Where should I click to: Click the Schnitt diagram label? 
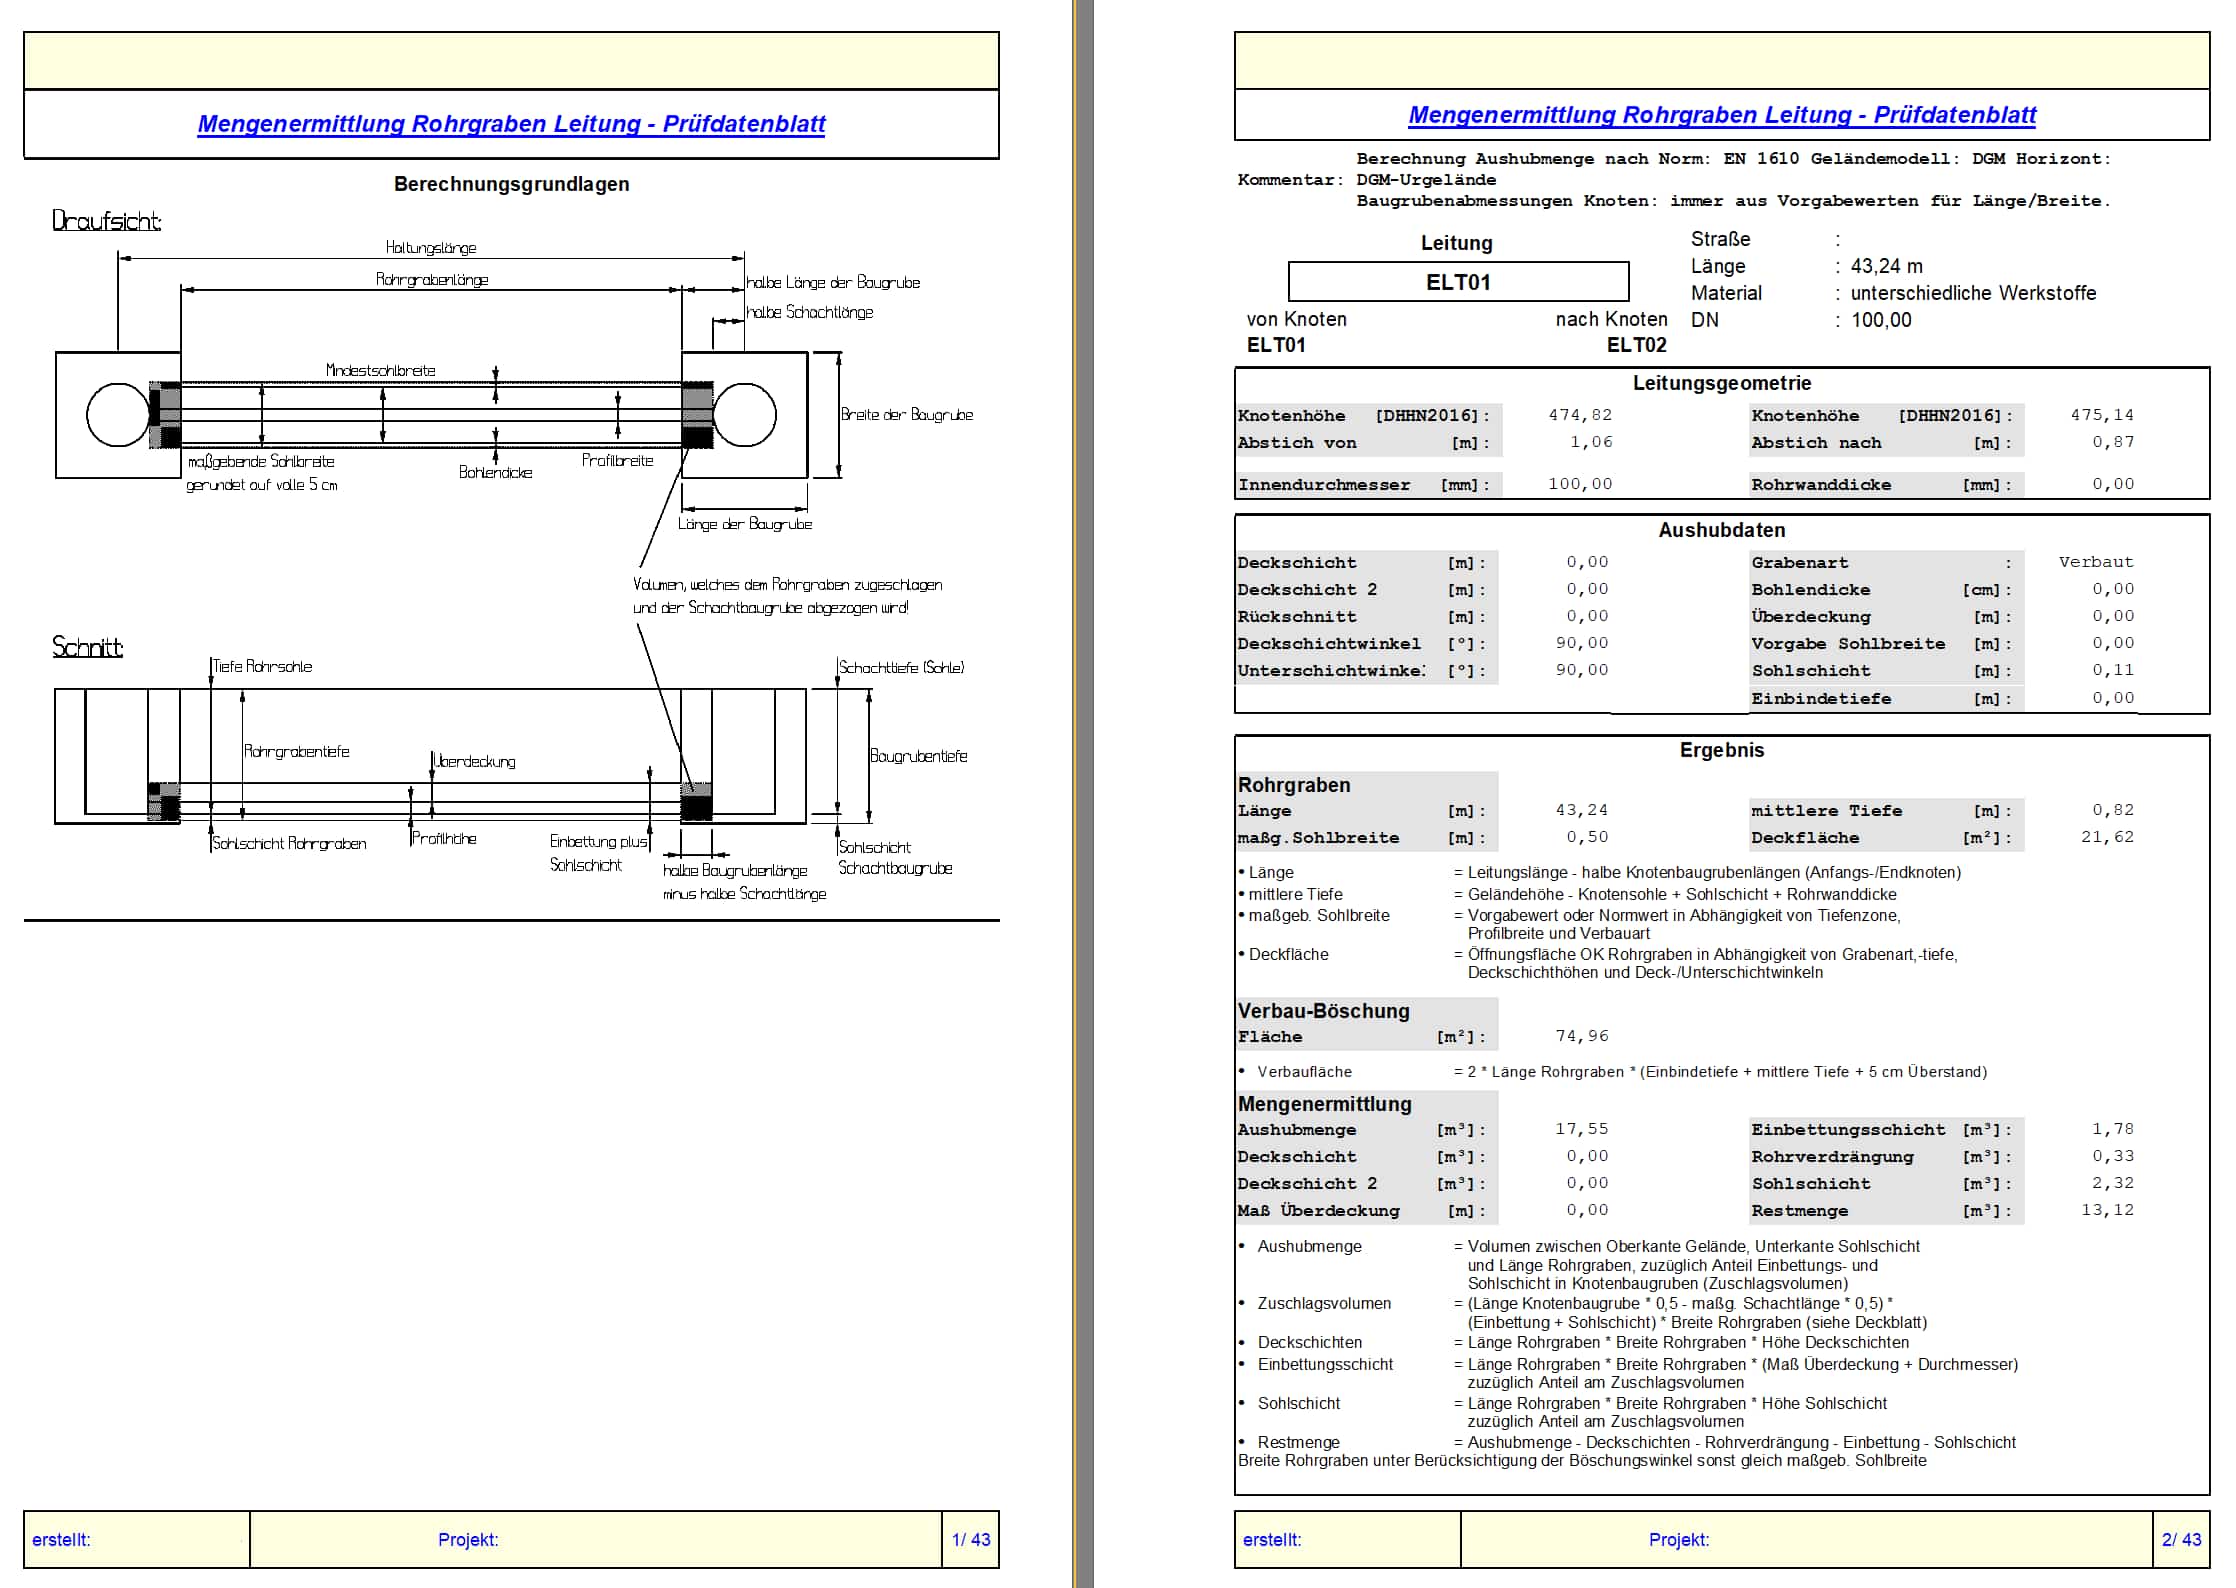[x=87, y=647]
